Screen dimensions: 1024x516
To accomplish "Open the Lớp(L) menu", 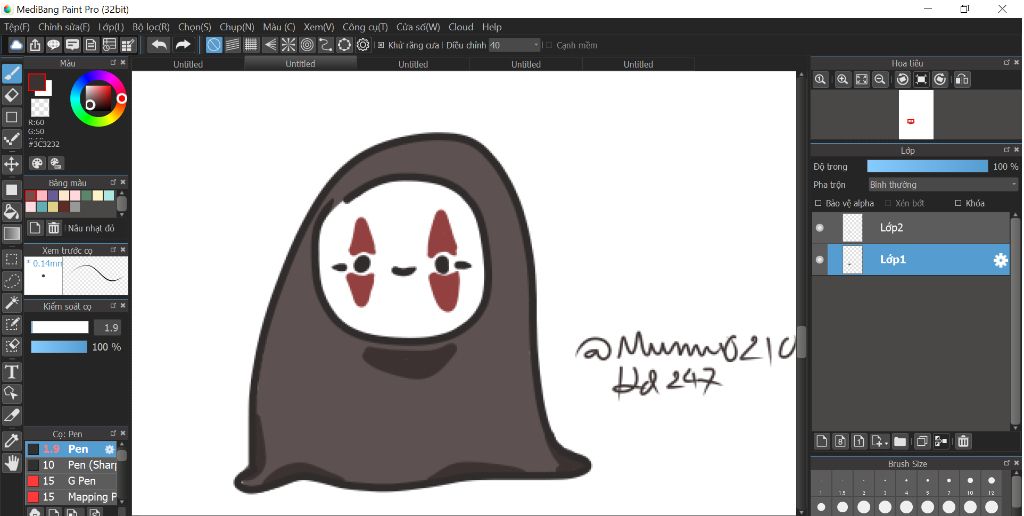I will 111,27.
